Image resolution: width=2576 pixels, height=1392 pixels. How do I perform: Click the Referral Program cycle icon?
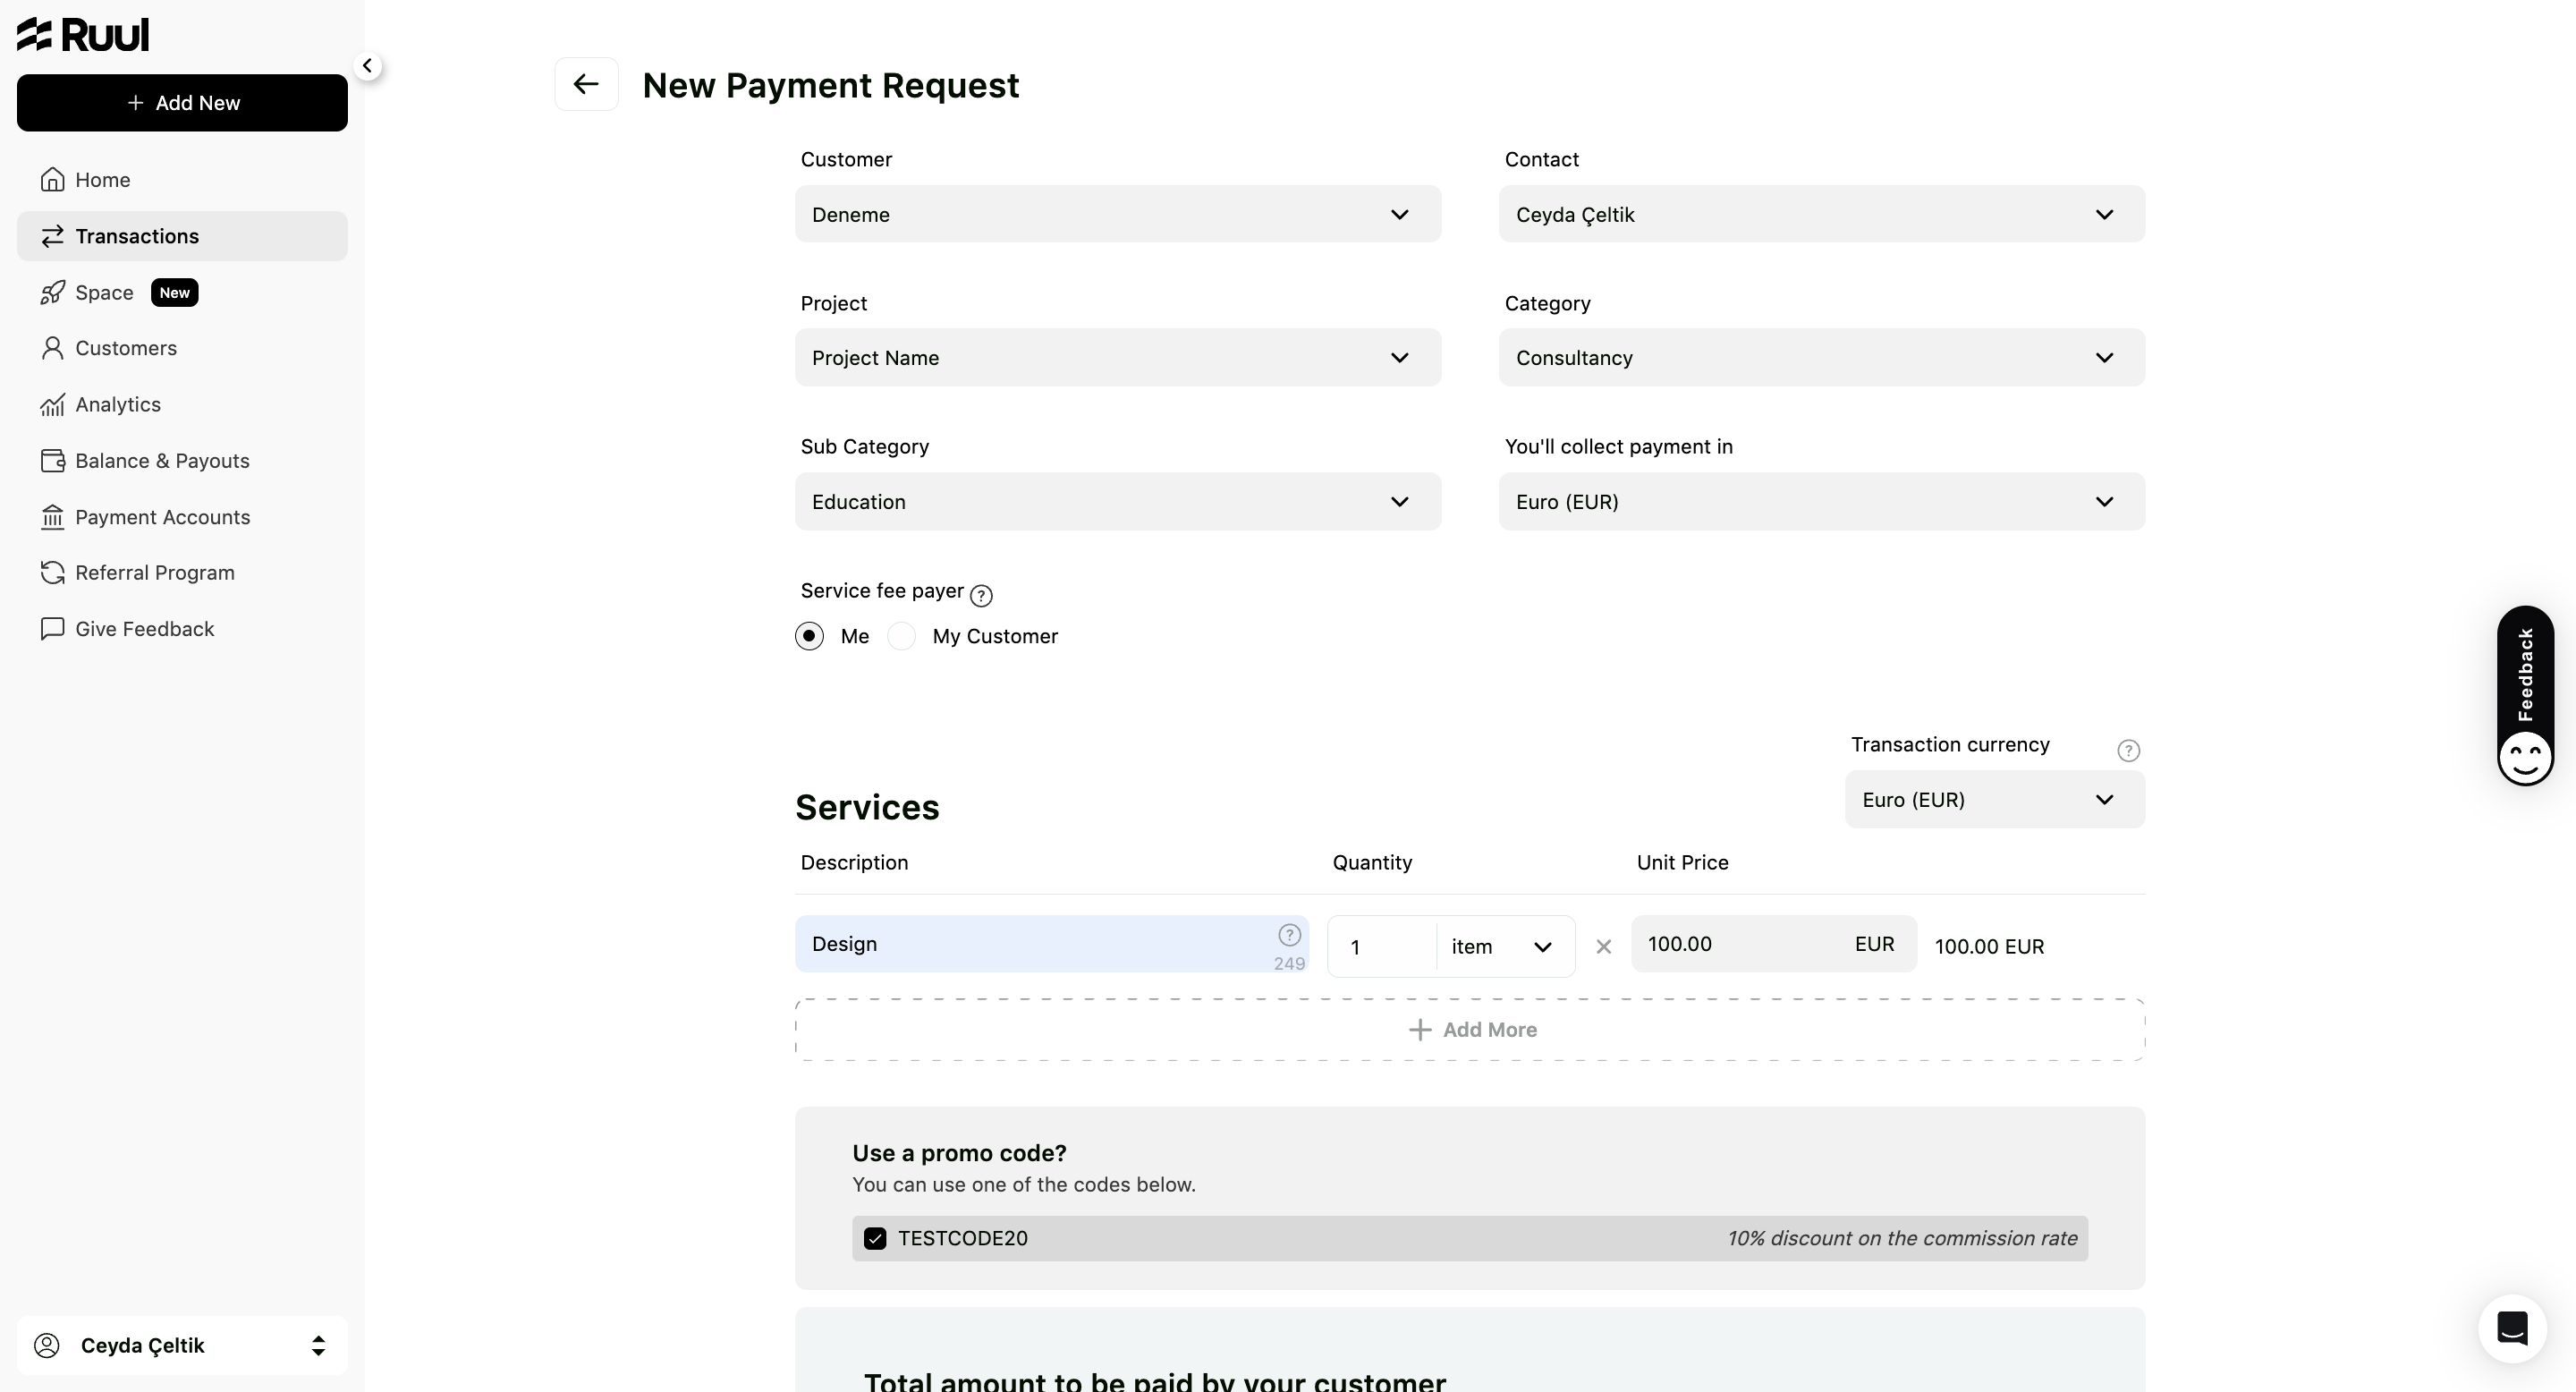[52, 573]
